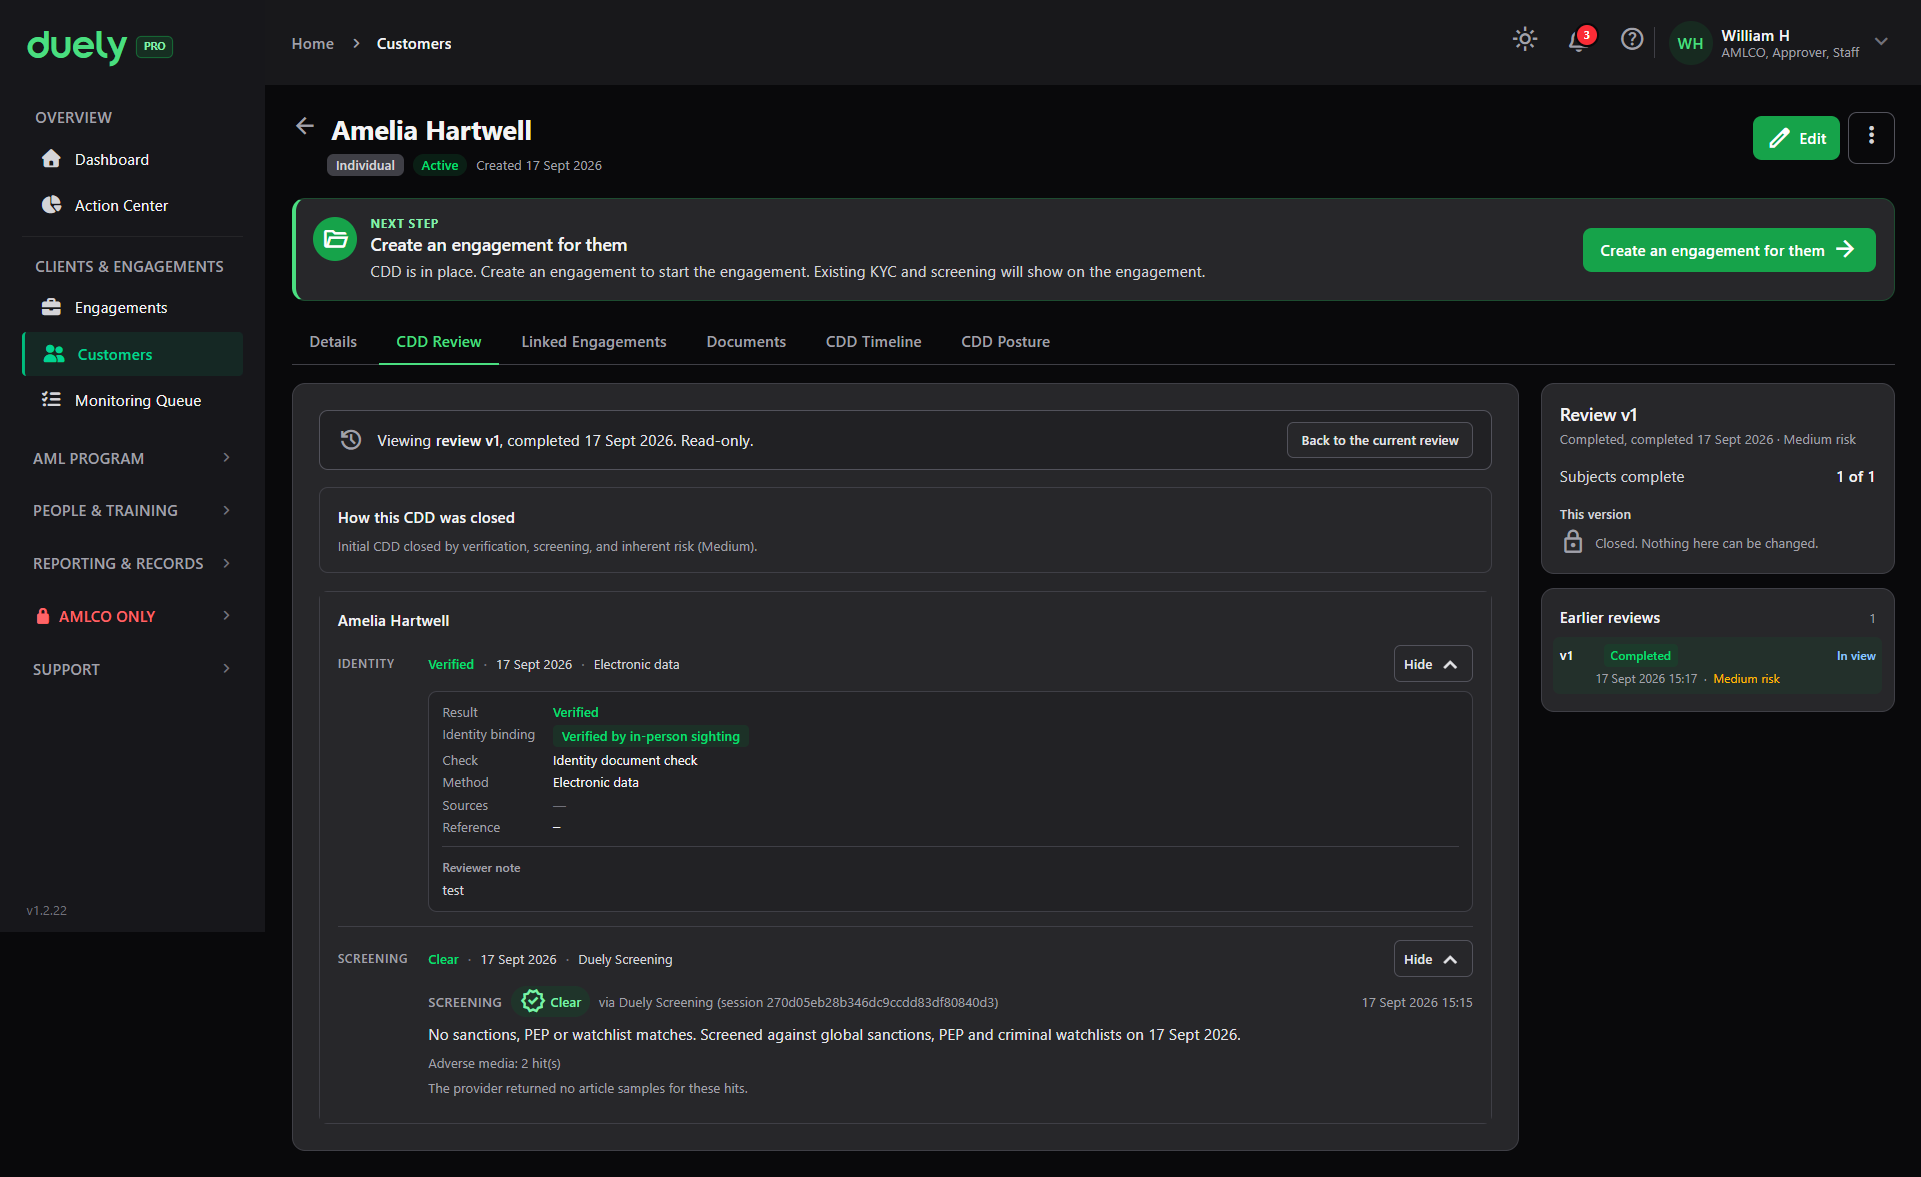Click the Subjects complete 1 of 1 value
Screen dimensions: 1921x1177
click(x=1855, y=477)
